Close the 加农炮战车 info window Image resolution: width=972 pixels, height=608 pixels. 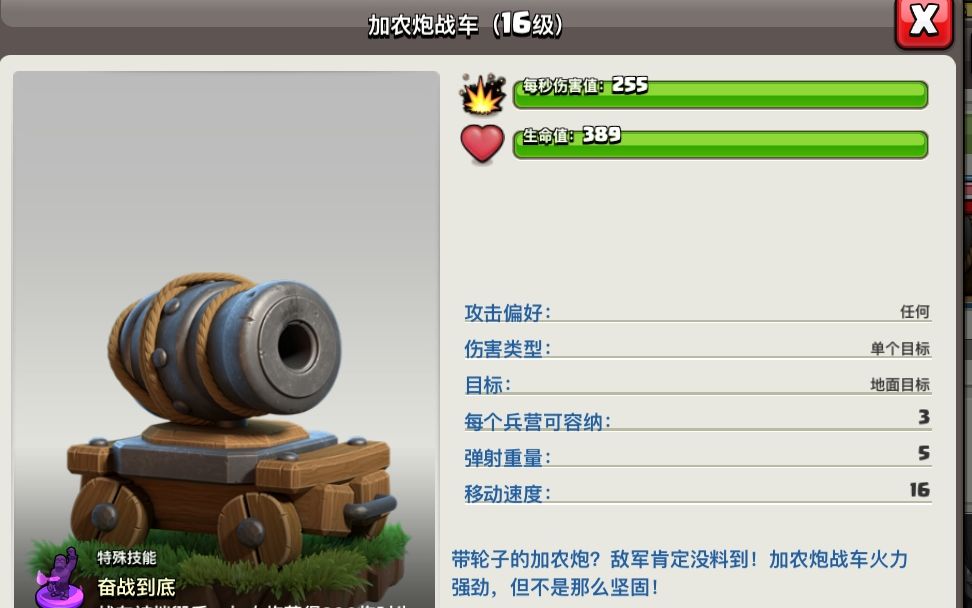click(924, 22)
